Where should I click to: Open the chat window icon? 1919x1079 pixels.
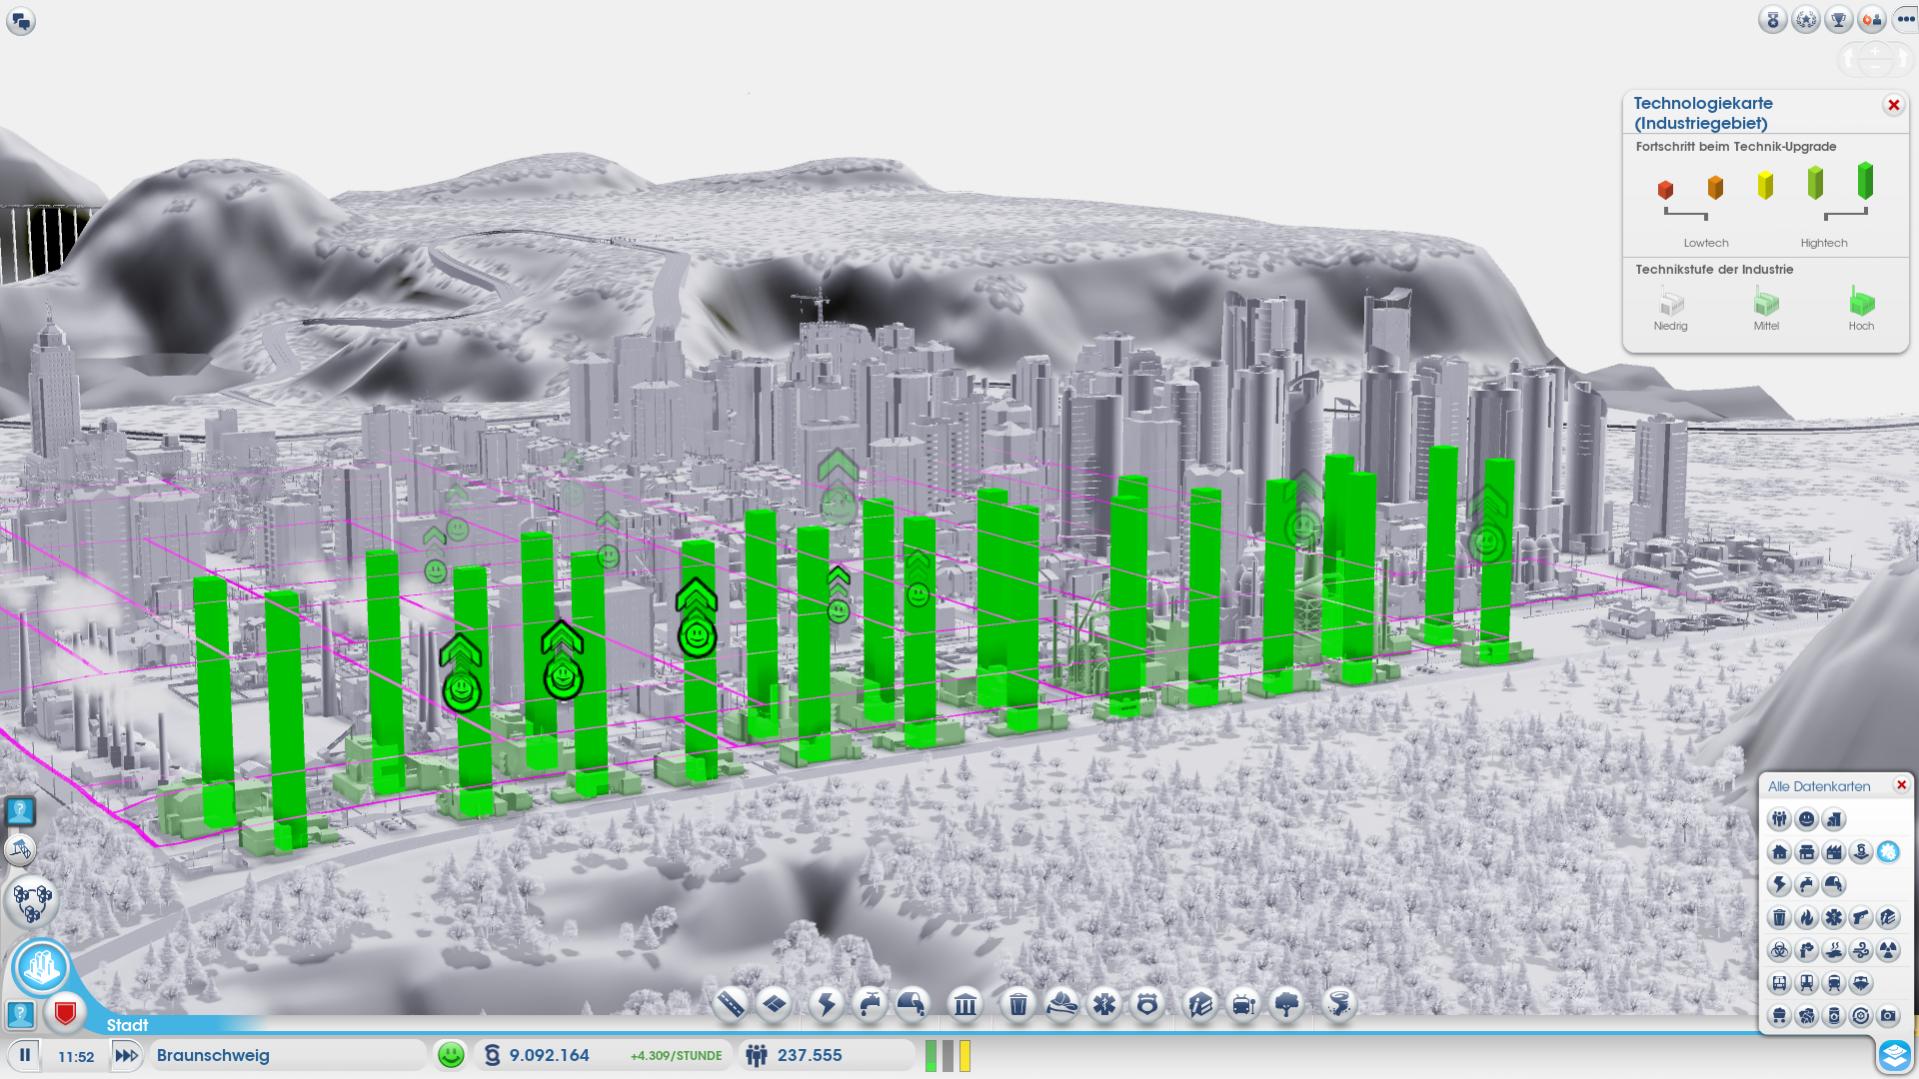click(21, 21)
